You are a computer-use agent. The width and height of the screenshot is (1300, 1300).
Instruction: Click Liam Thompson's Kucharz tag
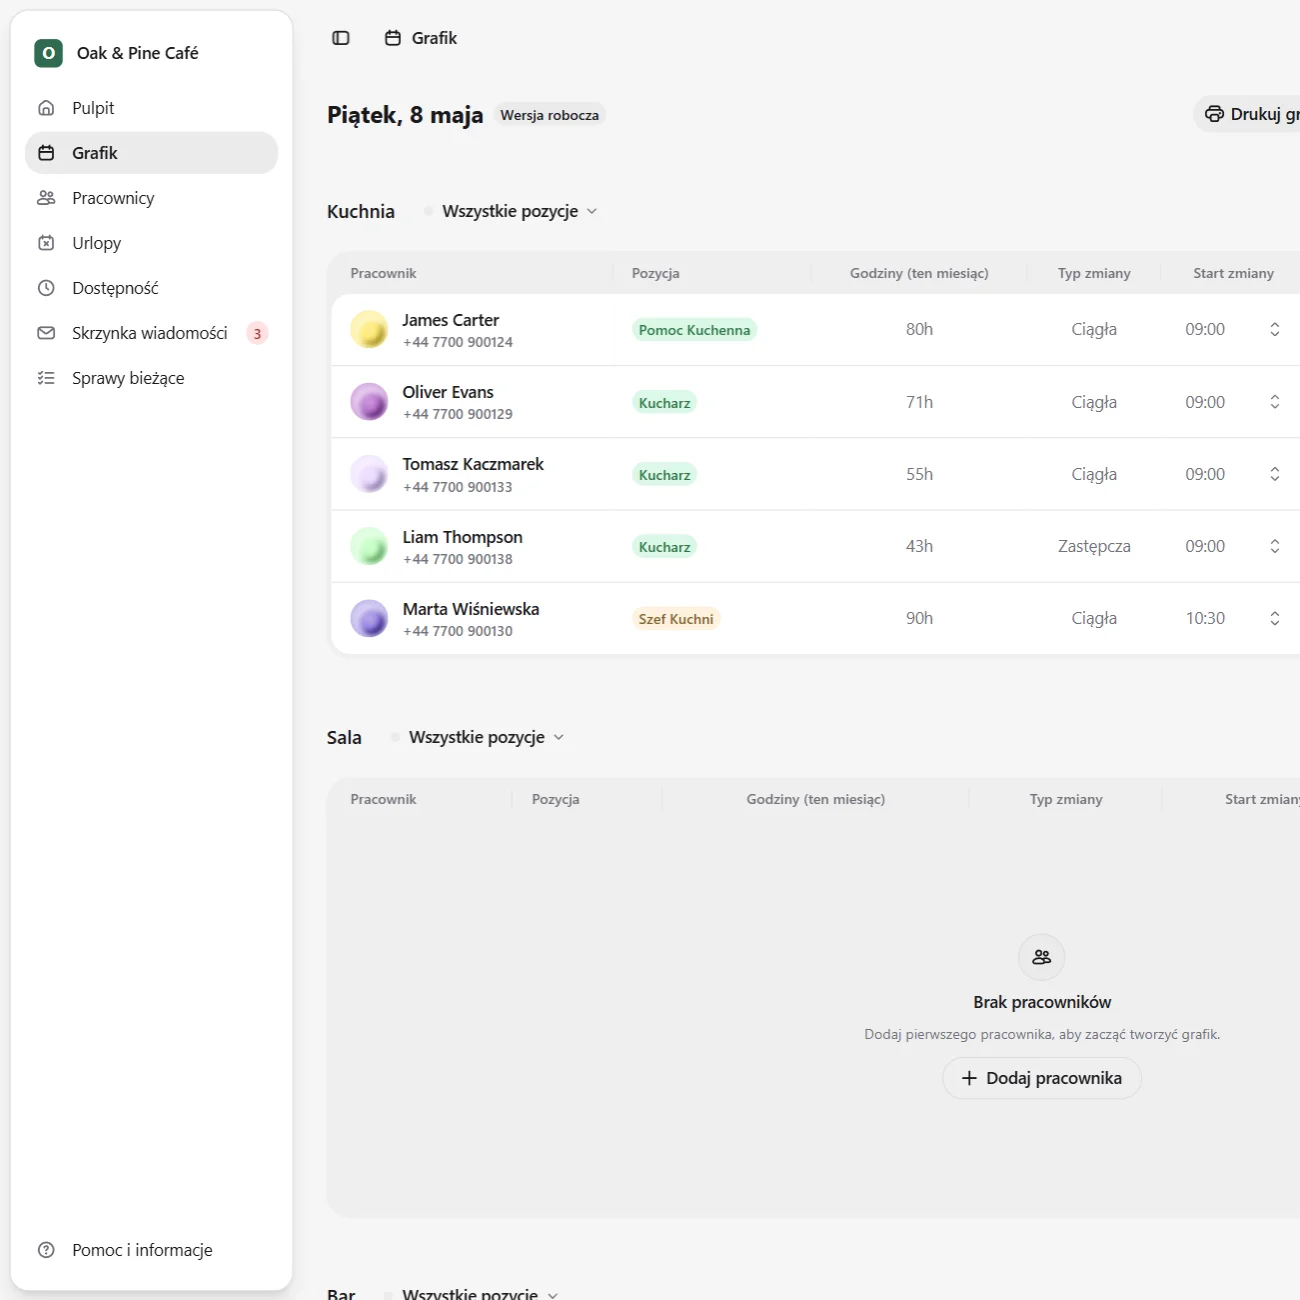[665, 547]
